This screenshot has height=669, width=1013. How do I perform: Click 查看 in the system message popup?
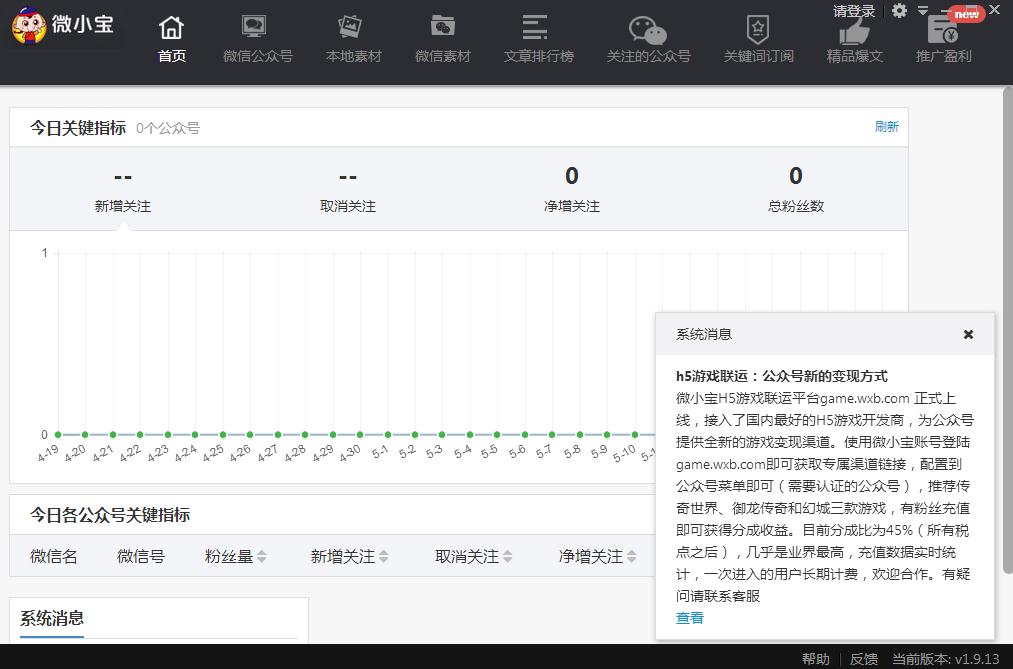click(689, 618)
